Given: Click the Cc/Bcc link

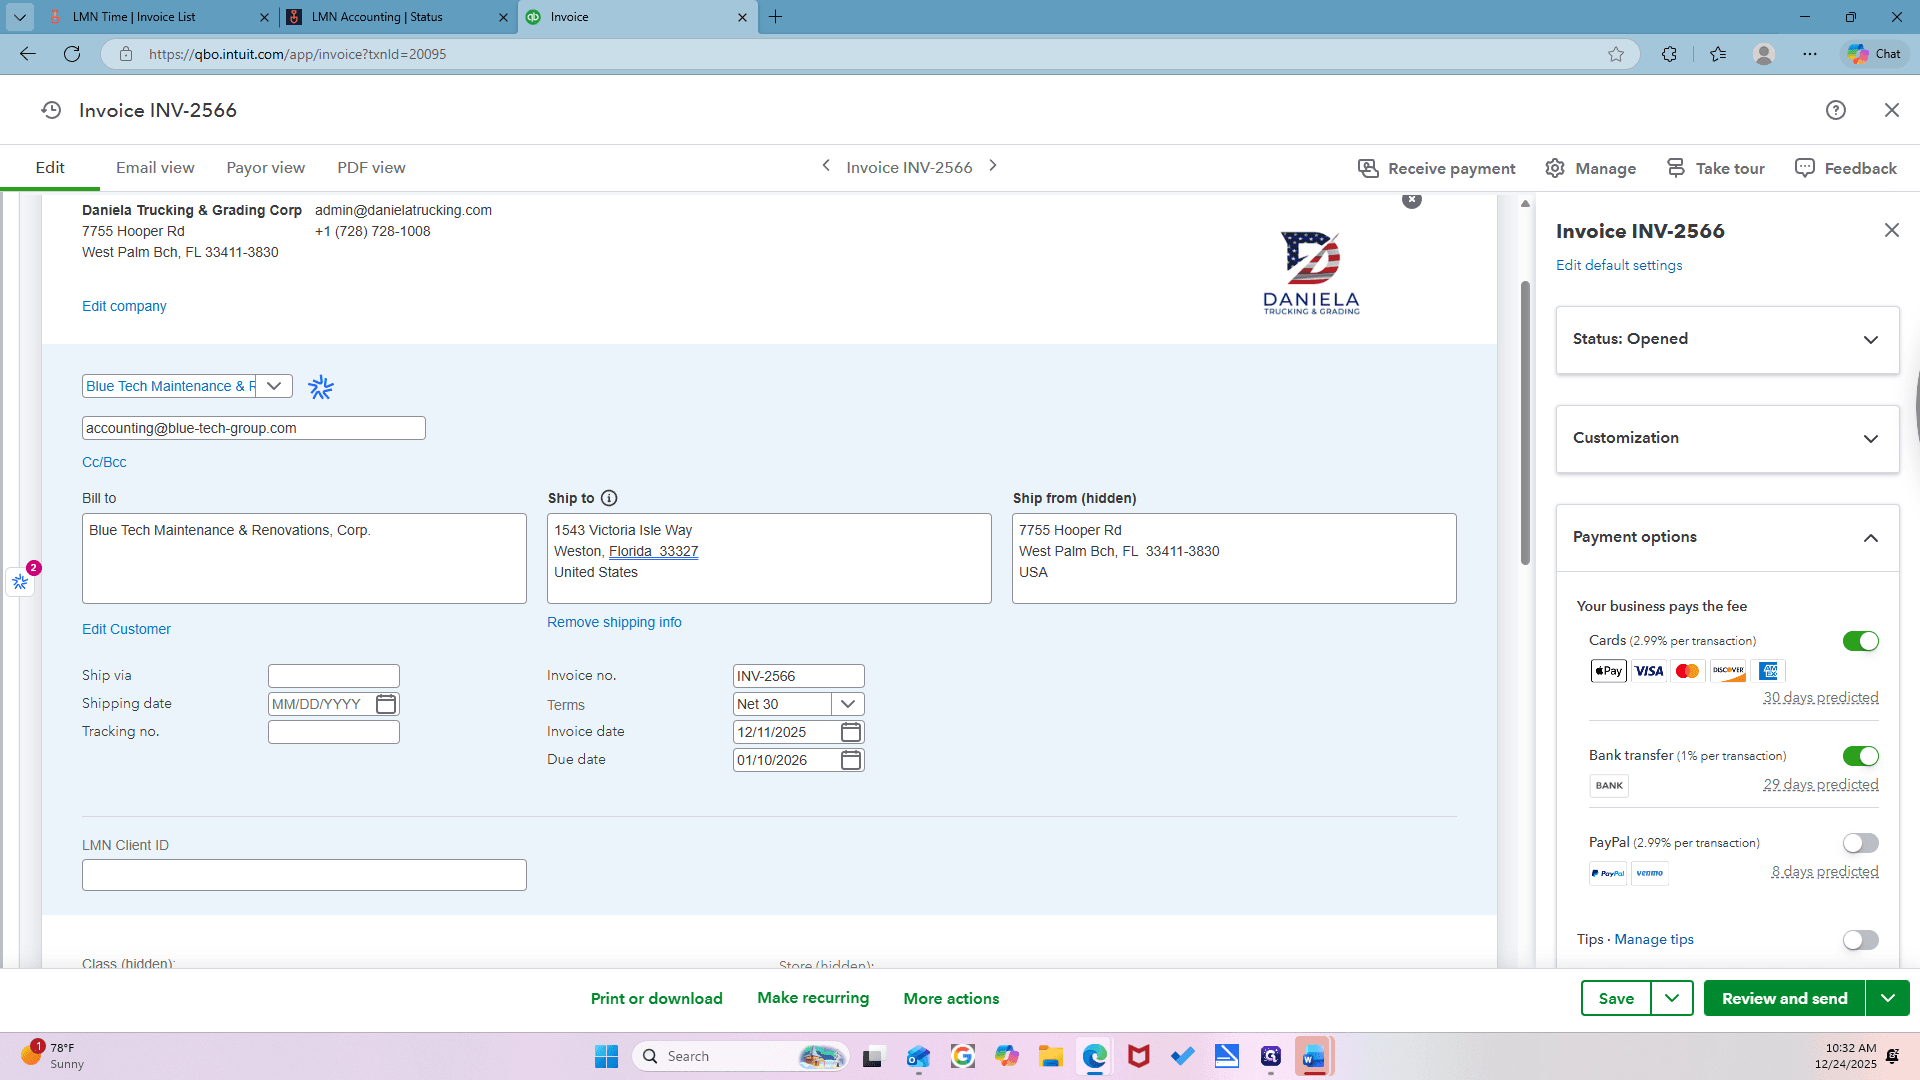Looking at the screenshot, I should (104, 462).
